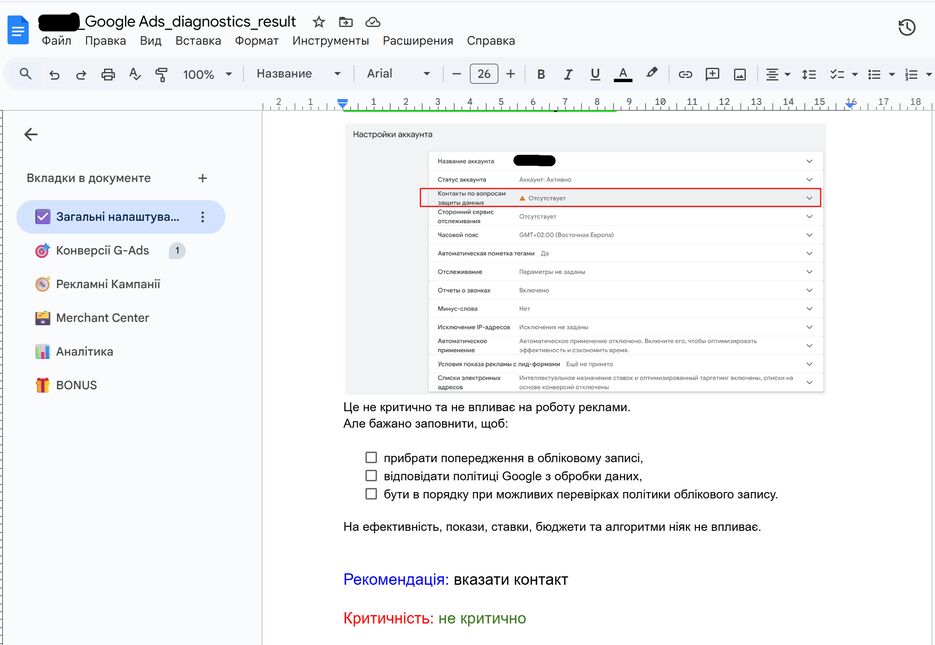Click the print icon

pos(108,73)
